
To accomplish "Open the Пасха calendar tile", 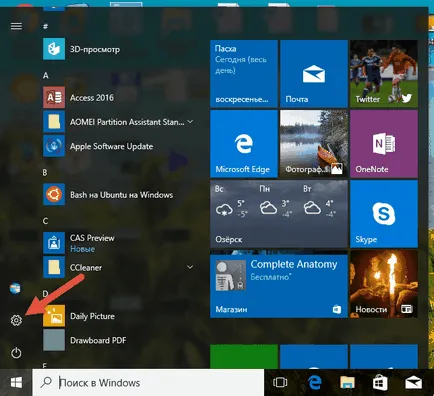I will 244,74.
